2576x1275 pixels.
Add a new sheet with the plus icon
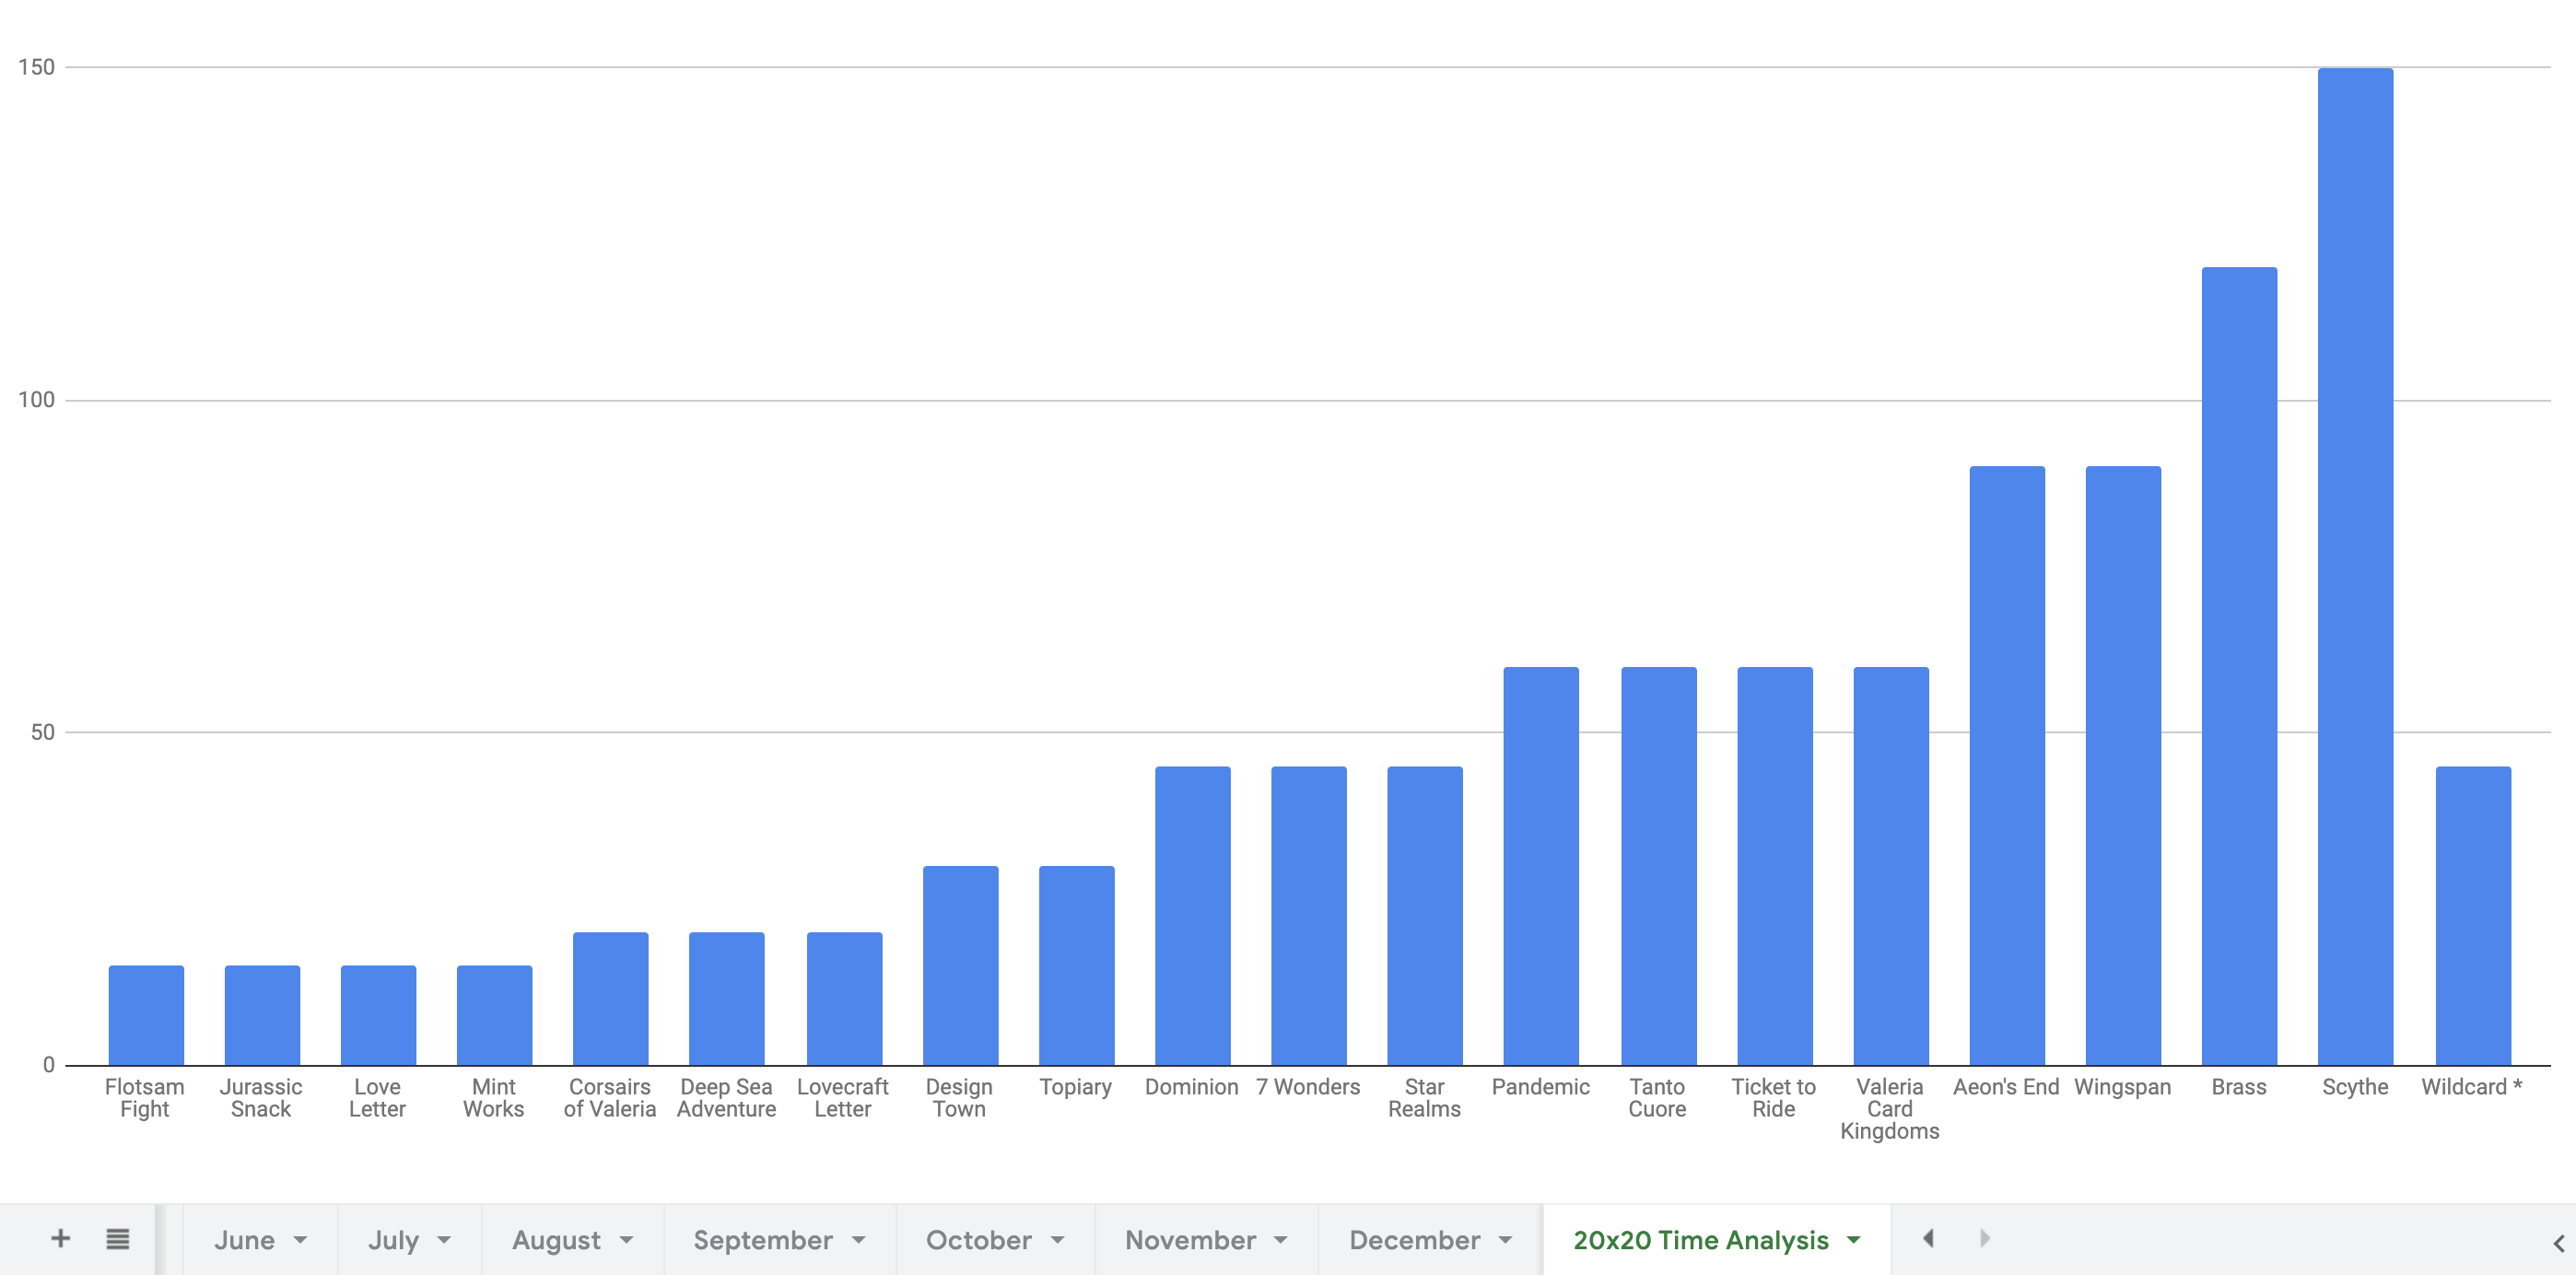click(x=60, y=1238)
